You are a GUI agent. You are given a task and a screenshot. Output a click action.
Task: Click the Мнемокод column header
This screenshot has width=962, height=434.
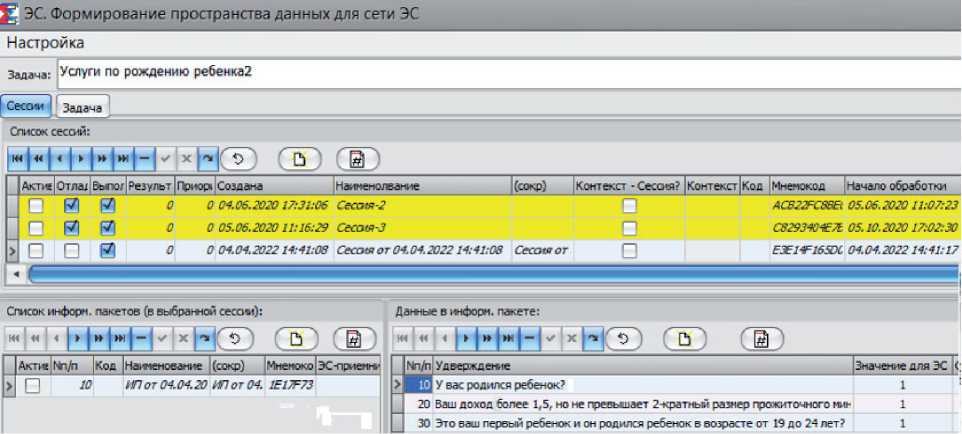[807, 185]
